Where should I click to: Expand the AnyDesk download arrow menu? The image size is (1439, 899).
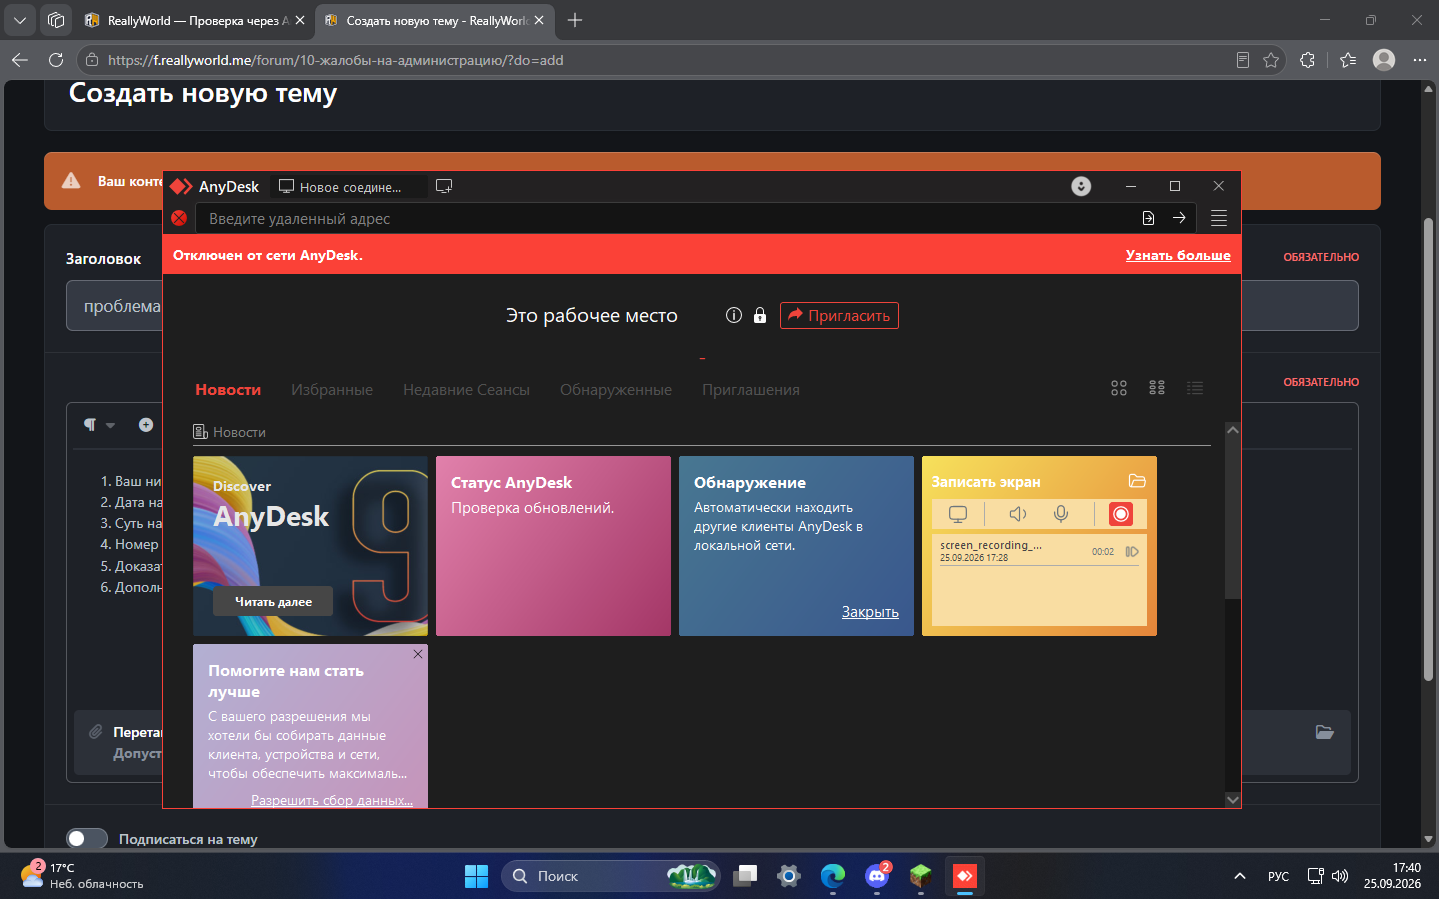[1081, 186]
